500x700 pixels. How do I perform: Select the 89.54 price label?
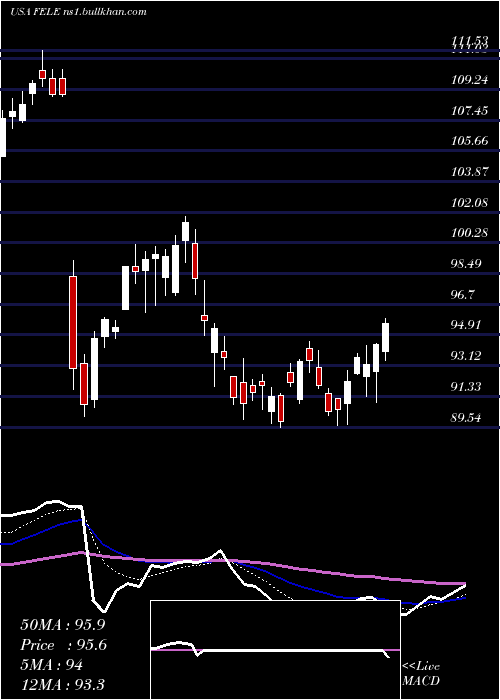coord(467,418)
